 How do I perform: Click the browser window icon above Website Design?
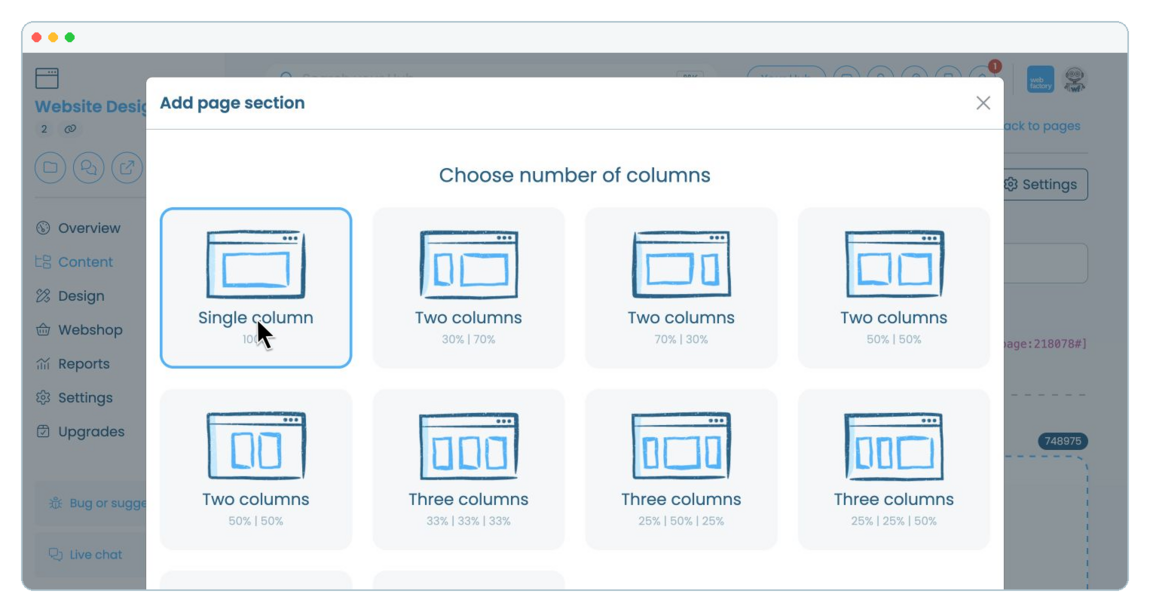(x=47, y=78)
